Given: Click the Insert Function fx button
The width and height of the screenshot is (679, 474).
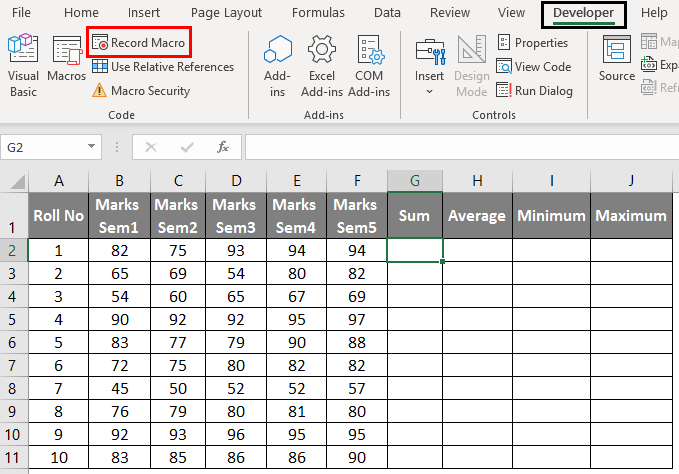Looking at the screenshot, I should pyautogui.click(x=223, y=147).
